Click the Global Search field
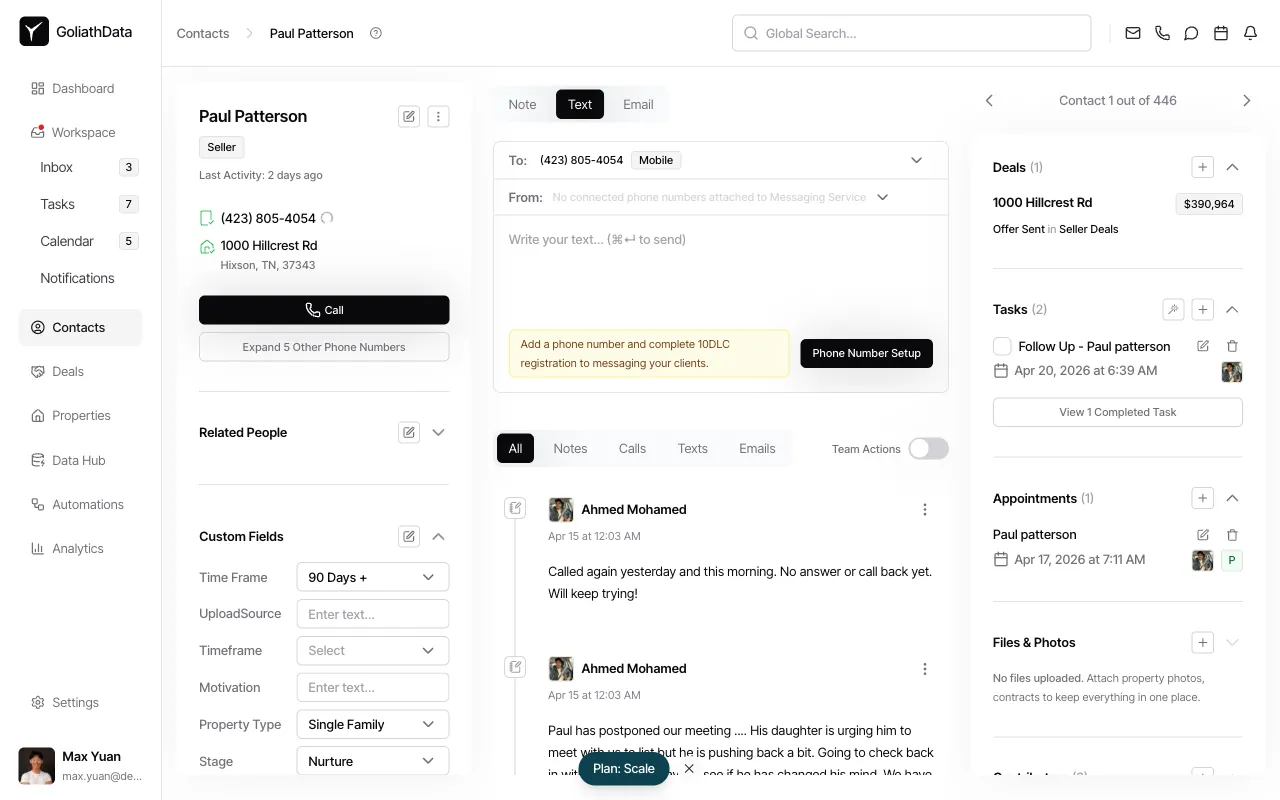The image size is (1280, 800). pyautogui.click(x=911, y=33)
